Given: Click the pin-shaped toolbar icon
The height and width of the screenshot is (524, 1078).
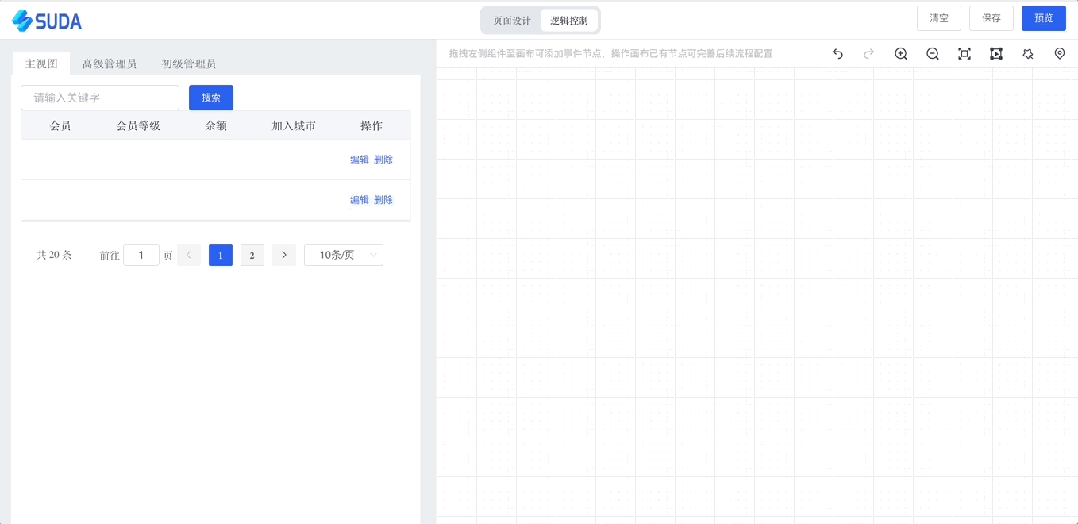Looking at the screenshot, I should [1028, 54].
